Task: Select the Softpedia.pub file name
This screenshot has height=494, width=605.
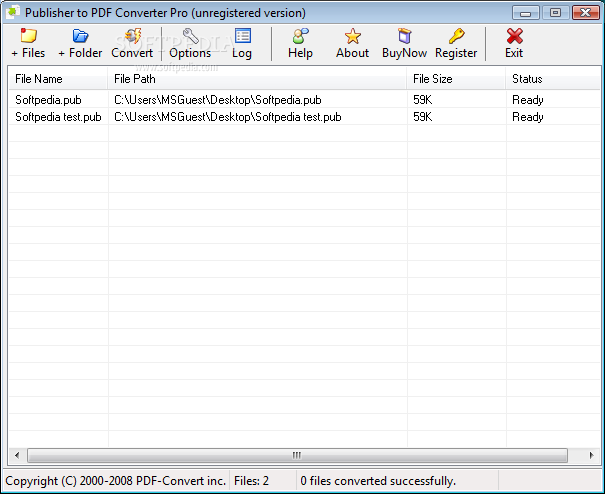Action: coord(48,100)
